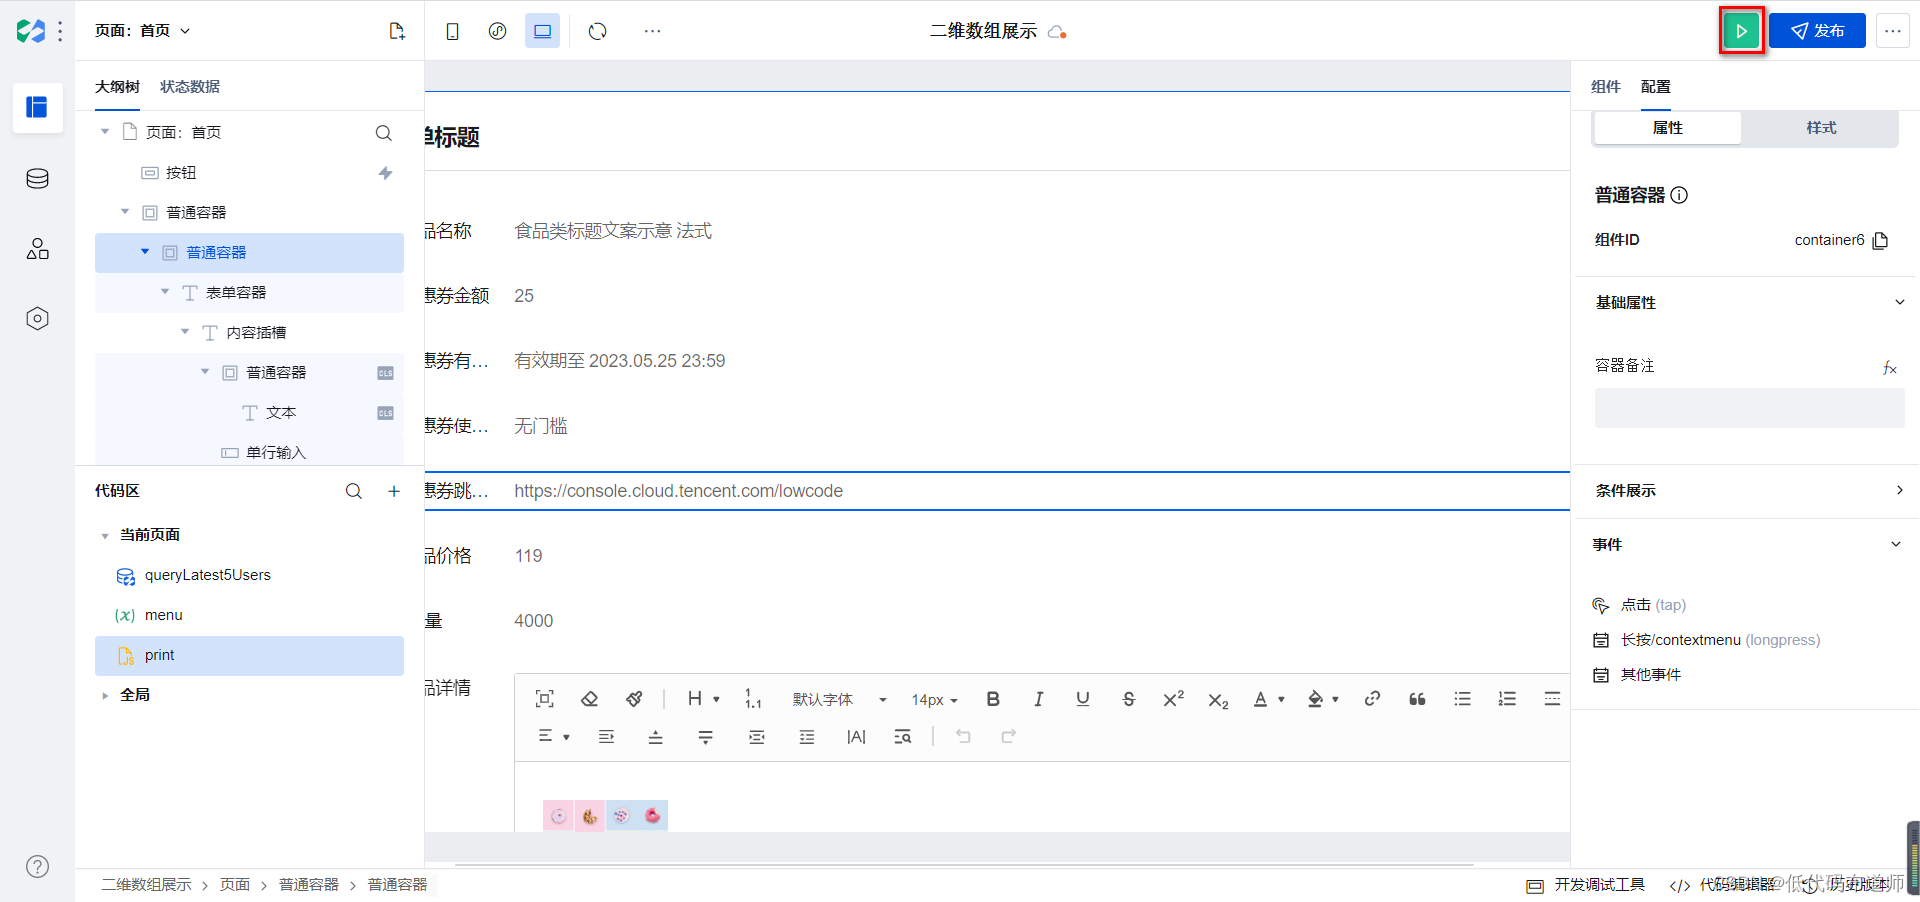This screenshot has width=1920, height=902.
Task: Open the users and roles sidebar icon
Action: pos(37,248)
